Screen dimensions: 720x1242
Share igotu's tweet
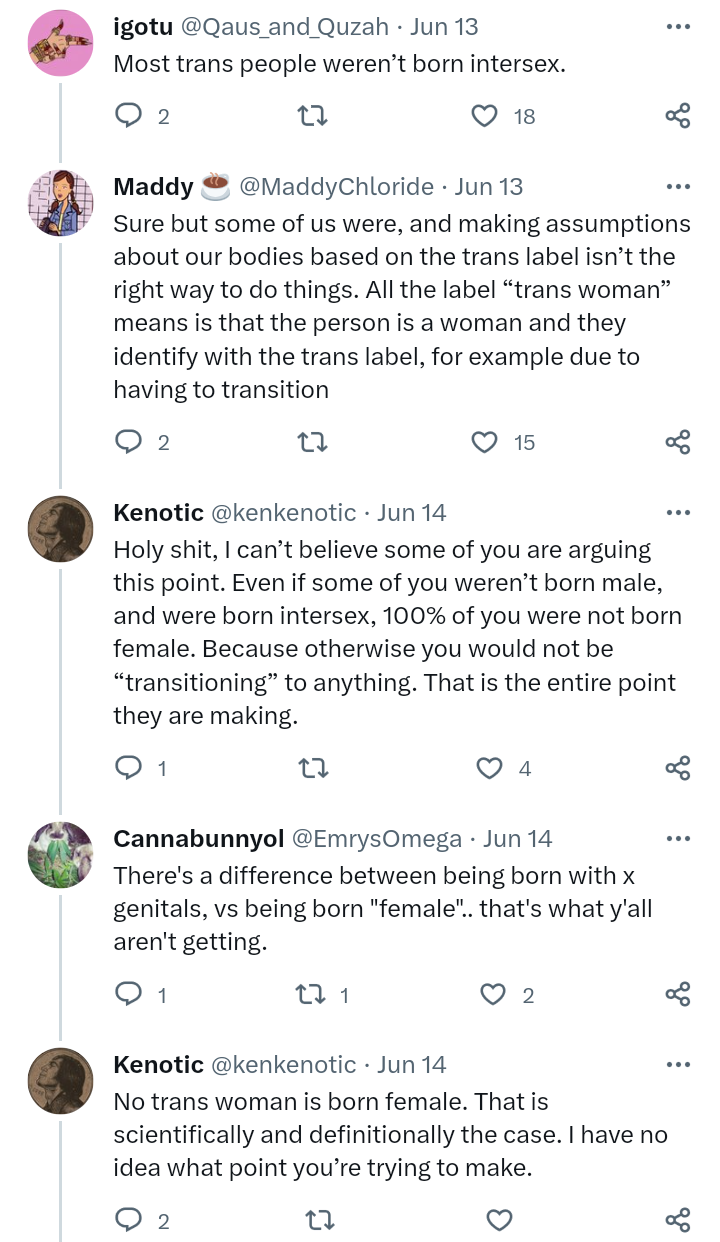point(678,116)
